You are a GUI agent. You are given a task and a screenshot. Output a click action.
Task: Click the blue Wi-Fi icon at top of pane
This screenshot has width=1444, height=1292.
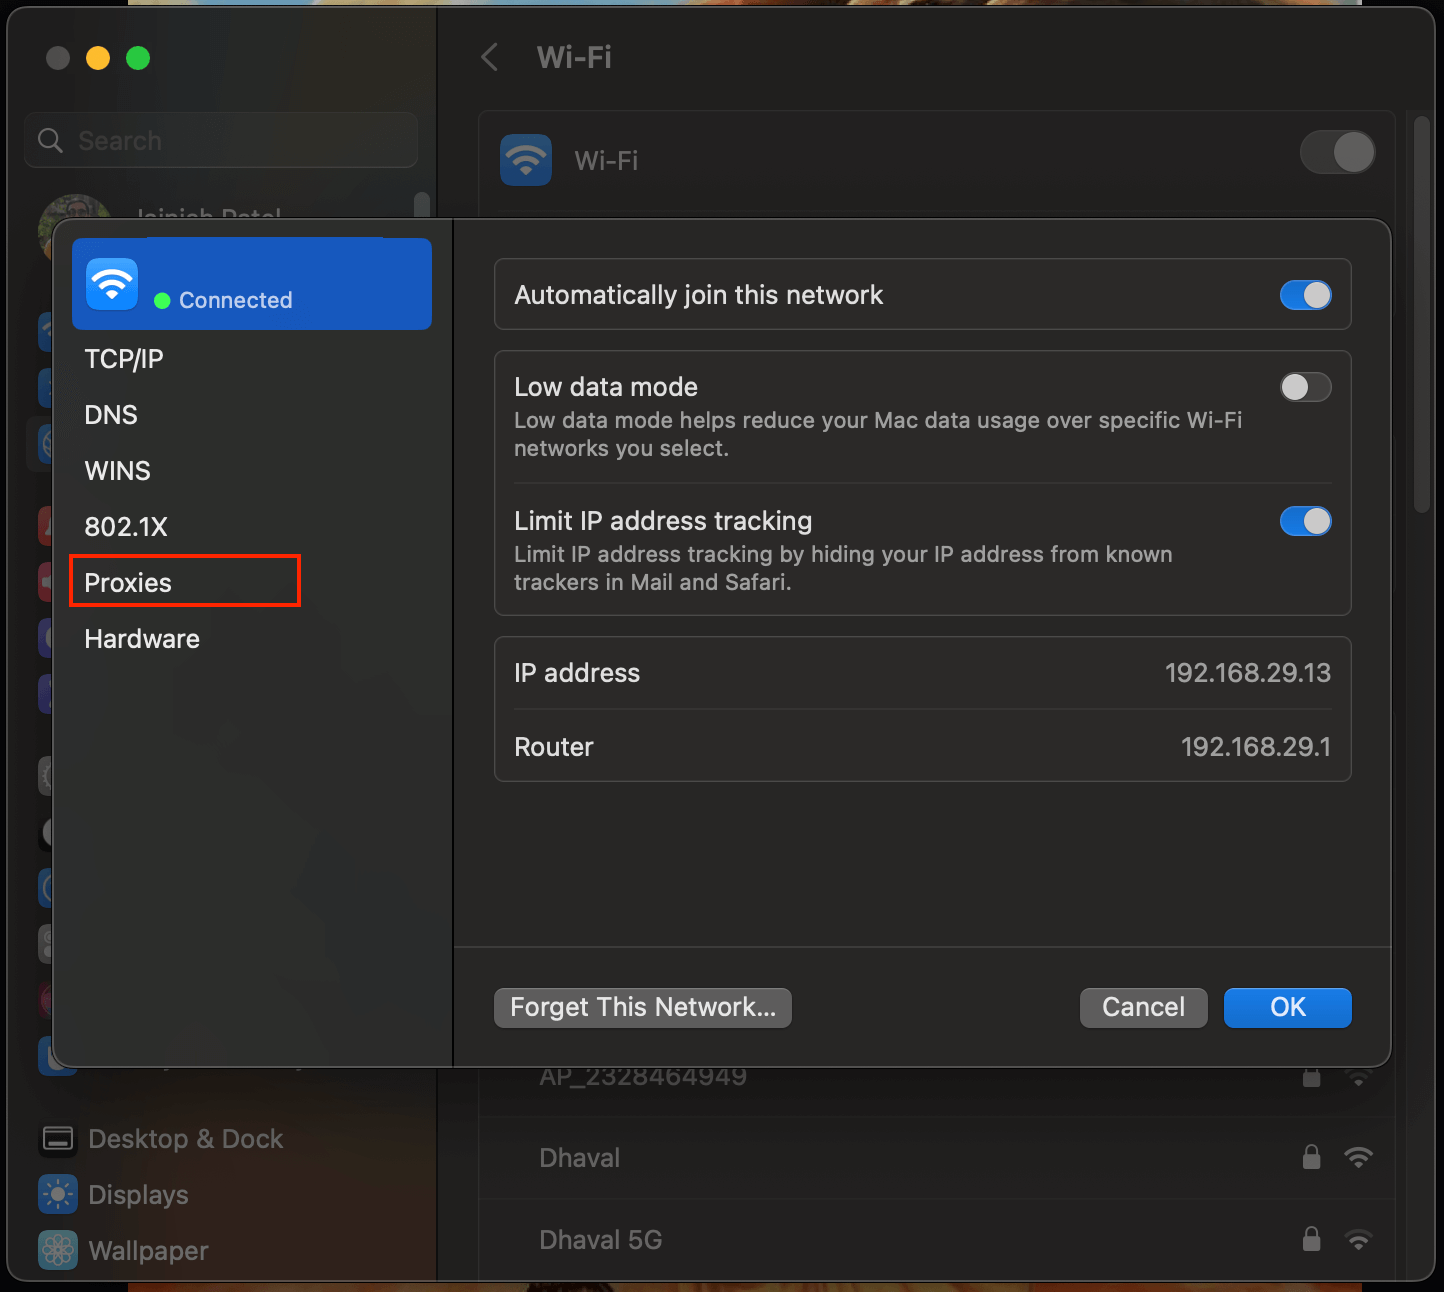524,159
